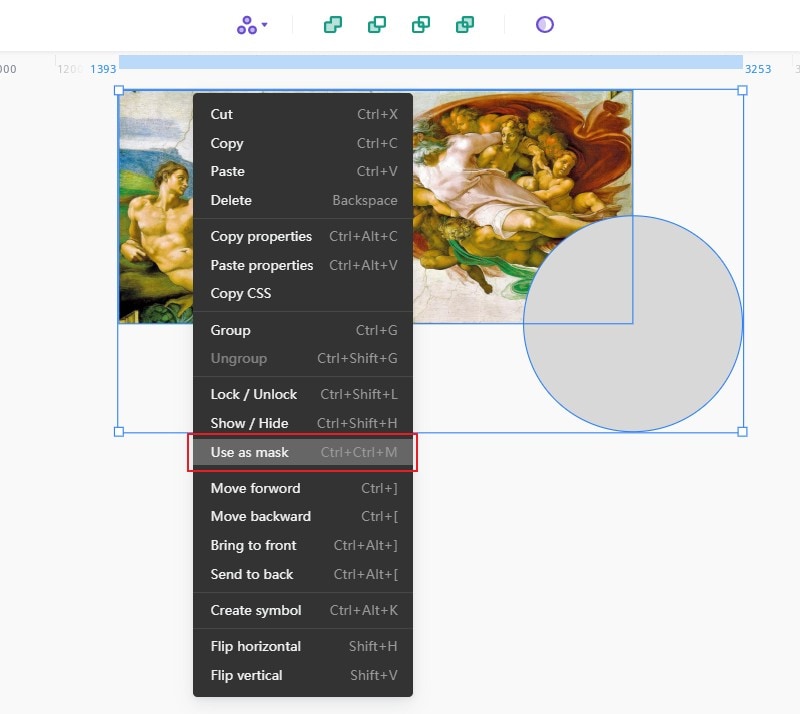The width and height of the screenshot is (800, 714).
Task: Click the exclude boolean operation icon
Action: click(464, 24)
